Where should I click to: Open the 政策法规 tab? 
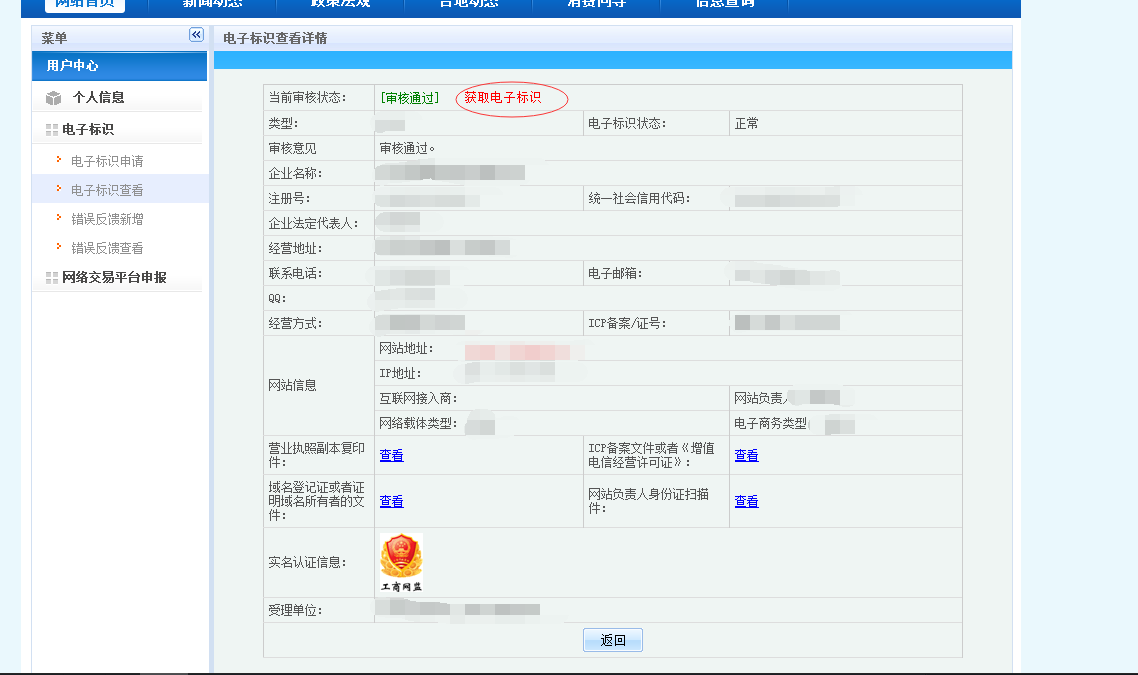(340, 4)
